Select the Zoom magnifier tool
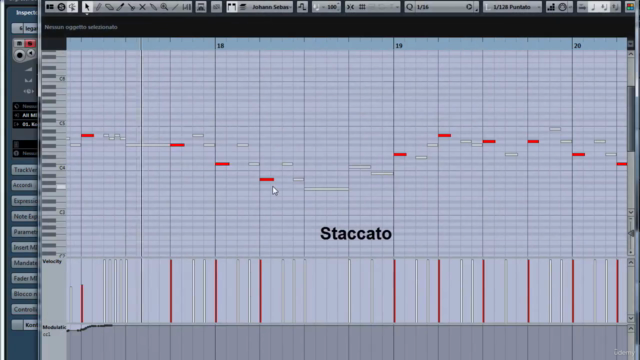The width and height of the screenshot is (640, 360). coord(164,7)
